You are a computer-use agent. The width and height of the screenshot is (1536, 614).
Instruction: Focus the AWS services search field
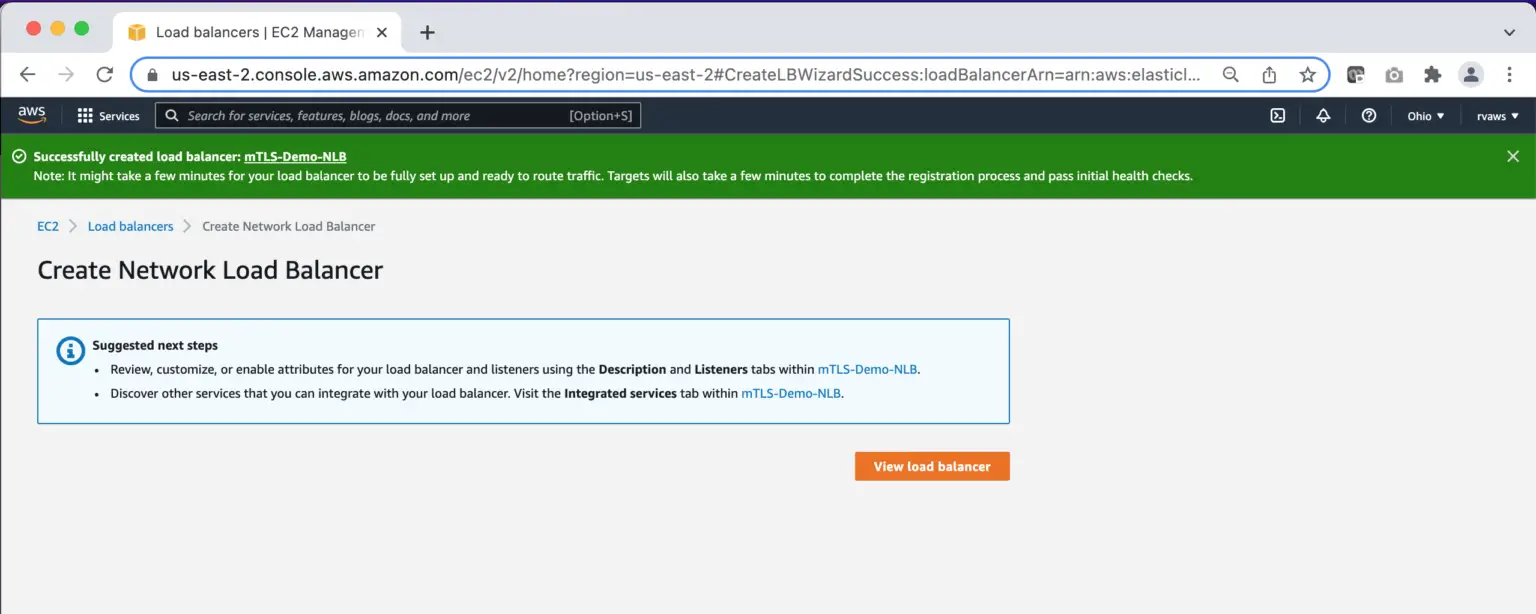(398, 116)
